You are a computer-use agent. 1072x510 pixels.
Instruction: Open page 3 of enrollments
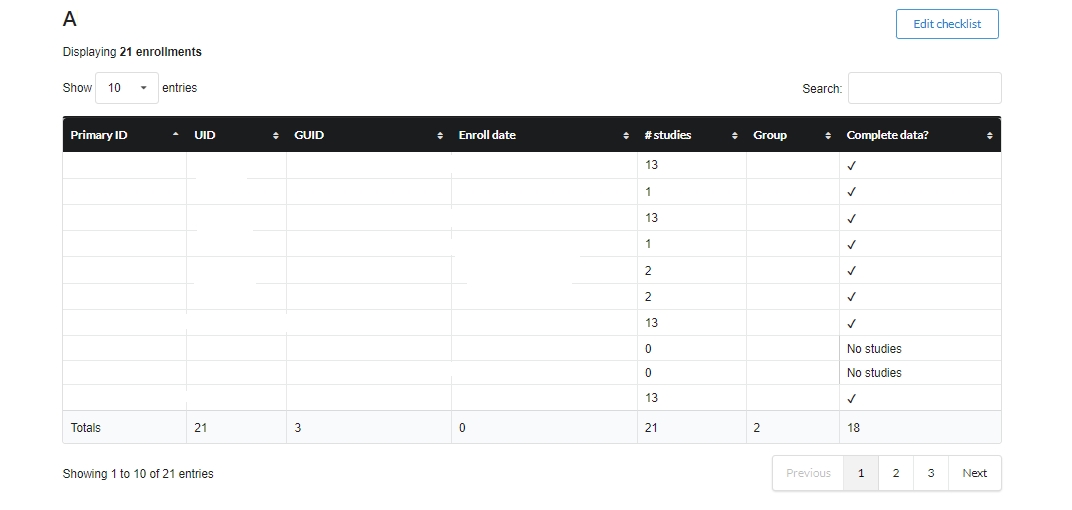click(931, 473)
